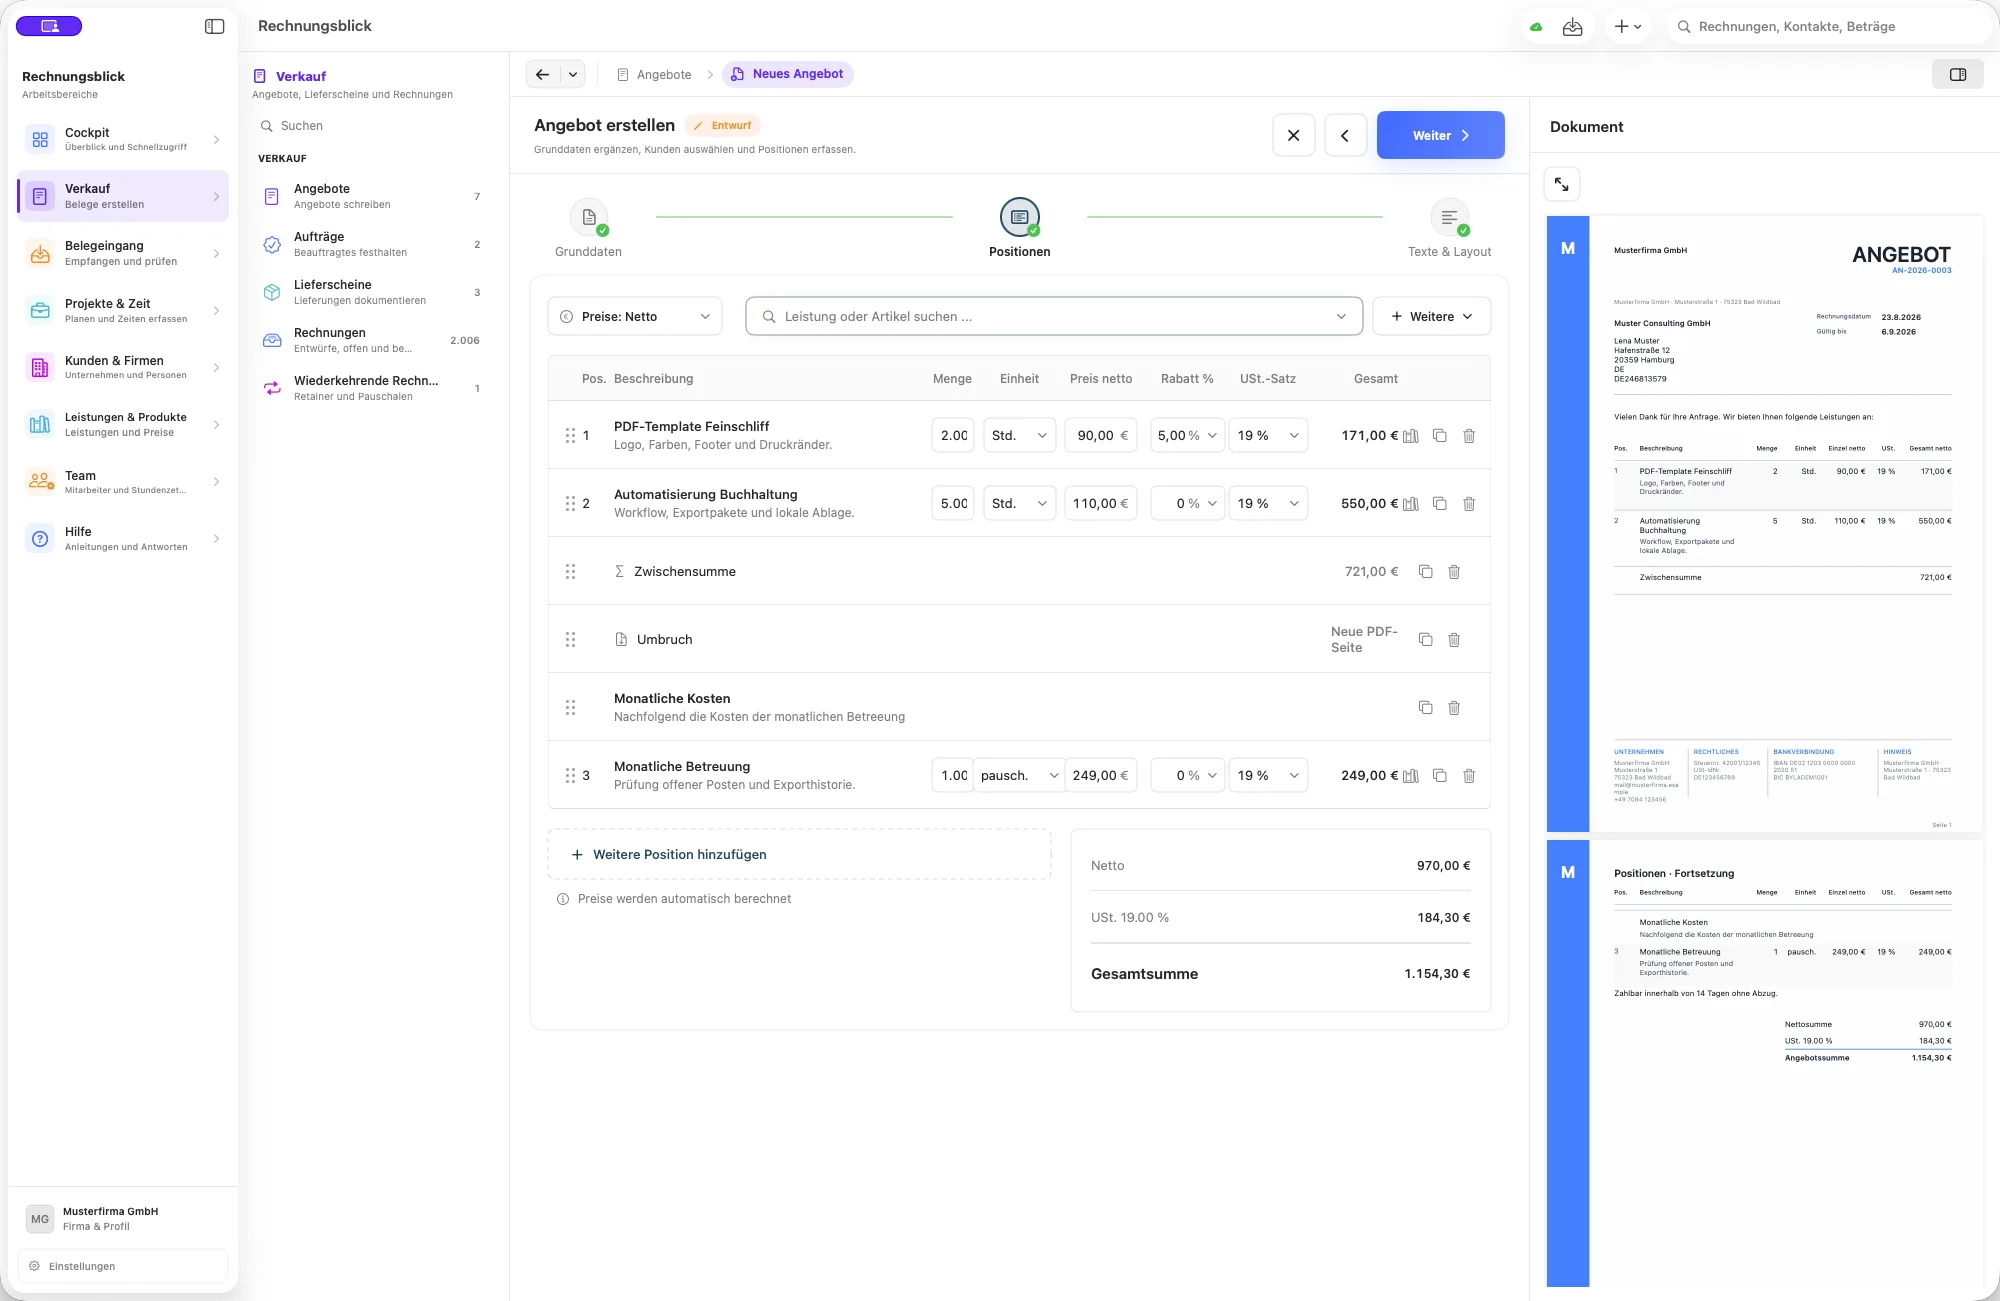Toggle the right document panel icon

[x=1958, y=74]
